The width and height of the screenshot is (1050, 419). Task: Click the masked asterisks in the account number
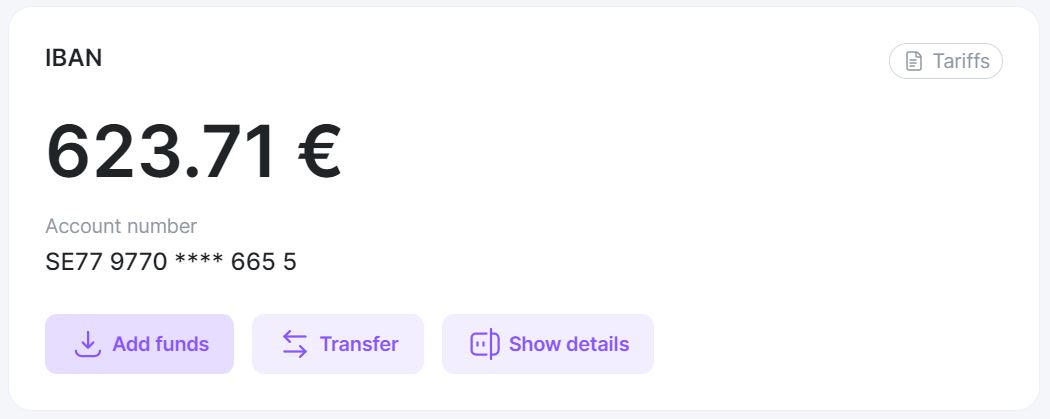[199, 260]
